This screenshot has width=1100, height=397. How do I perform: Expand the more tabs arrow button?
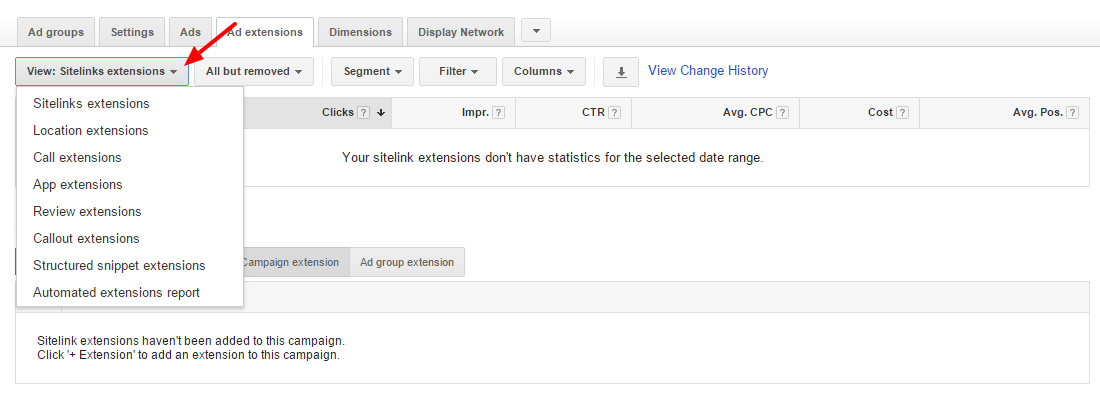536,31
